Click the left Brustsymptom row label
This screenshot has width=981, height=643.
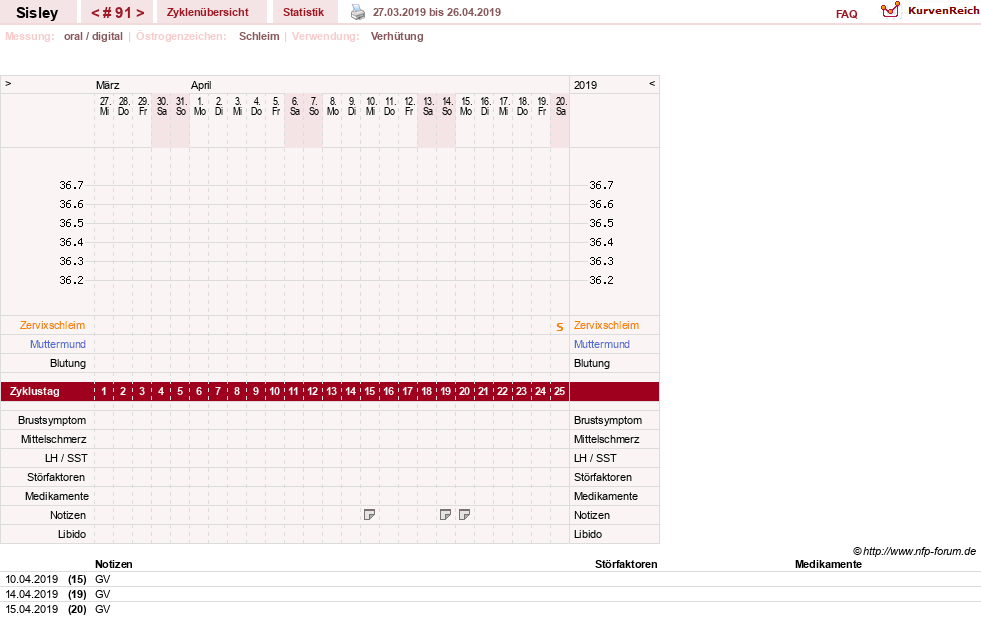(x=52, y=420)
